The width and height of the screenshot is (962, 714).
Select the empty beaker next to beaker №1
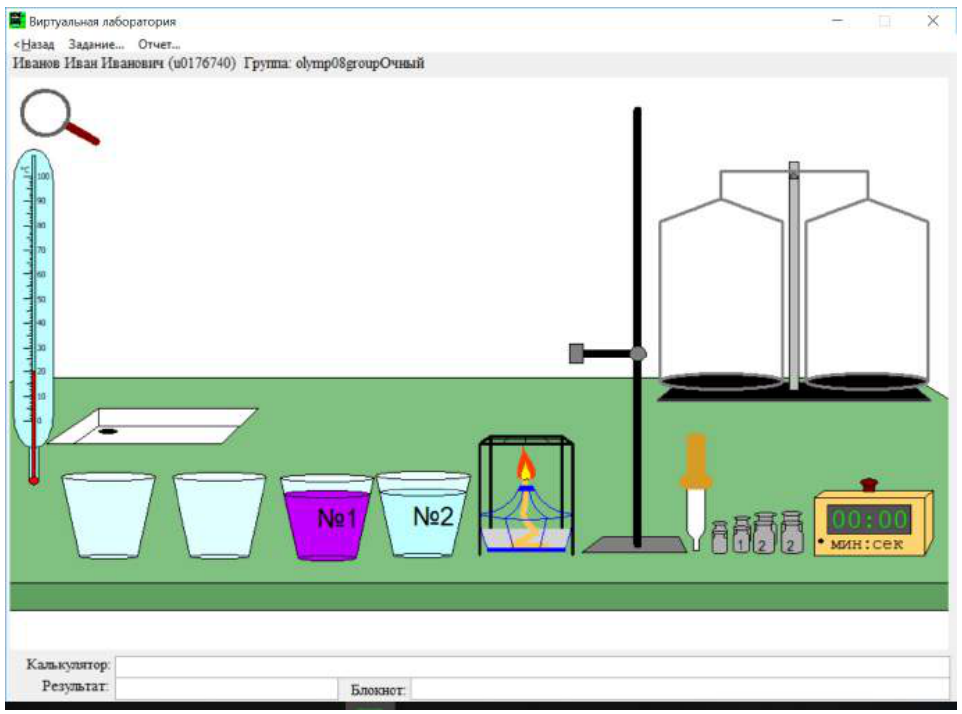[x=219, y=515]
